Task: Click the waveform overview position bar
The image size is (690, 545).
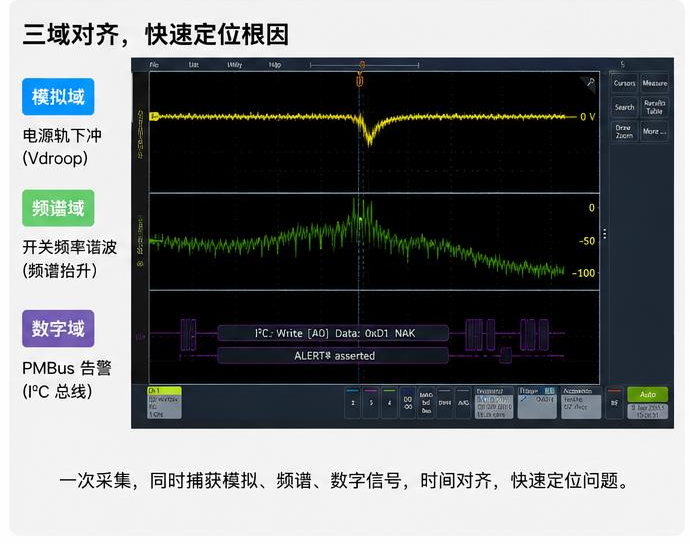Action: pos(364,65)
